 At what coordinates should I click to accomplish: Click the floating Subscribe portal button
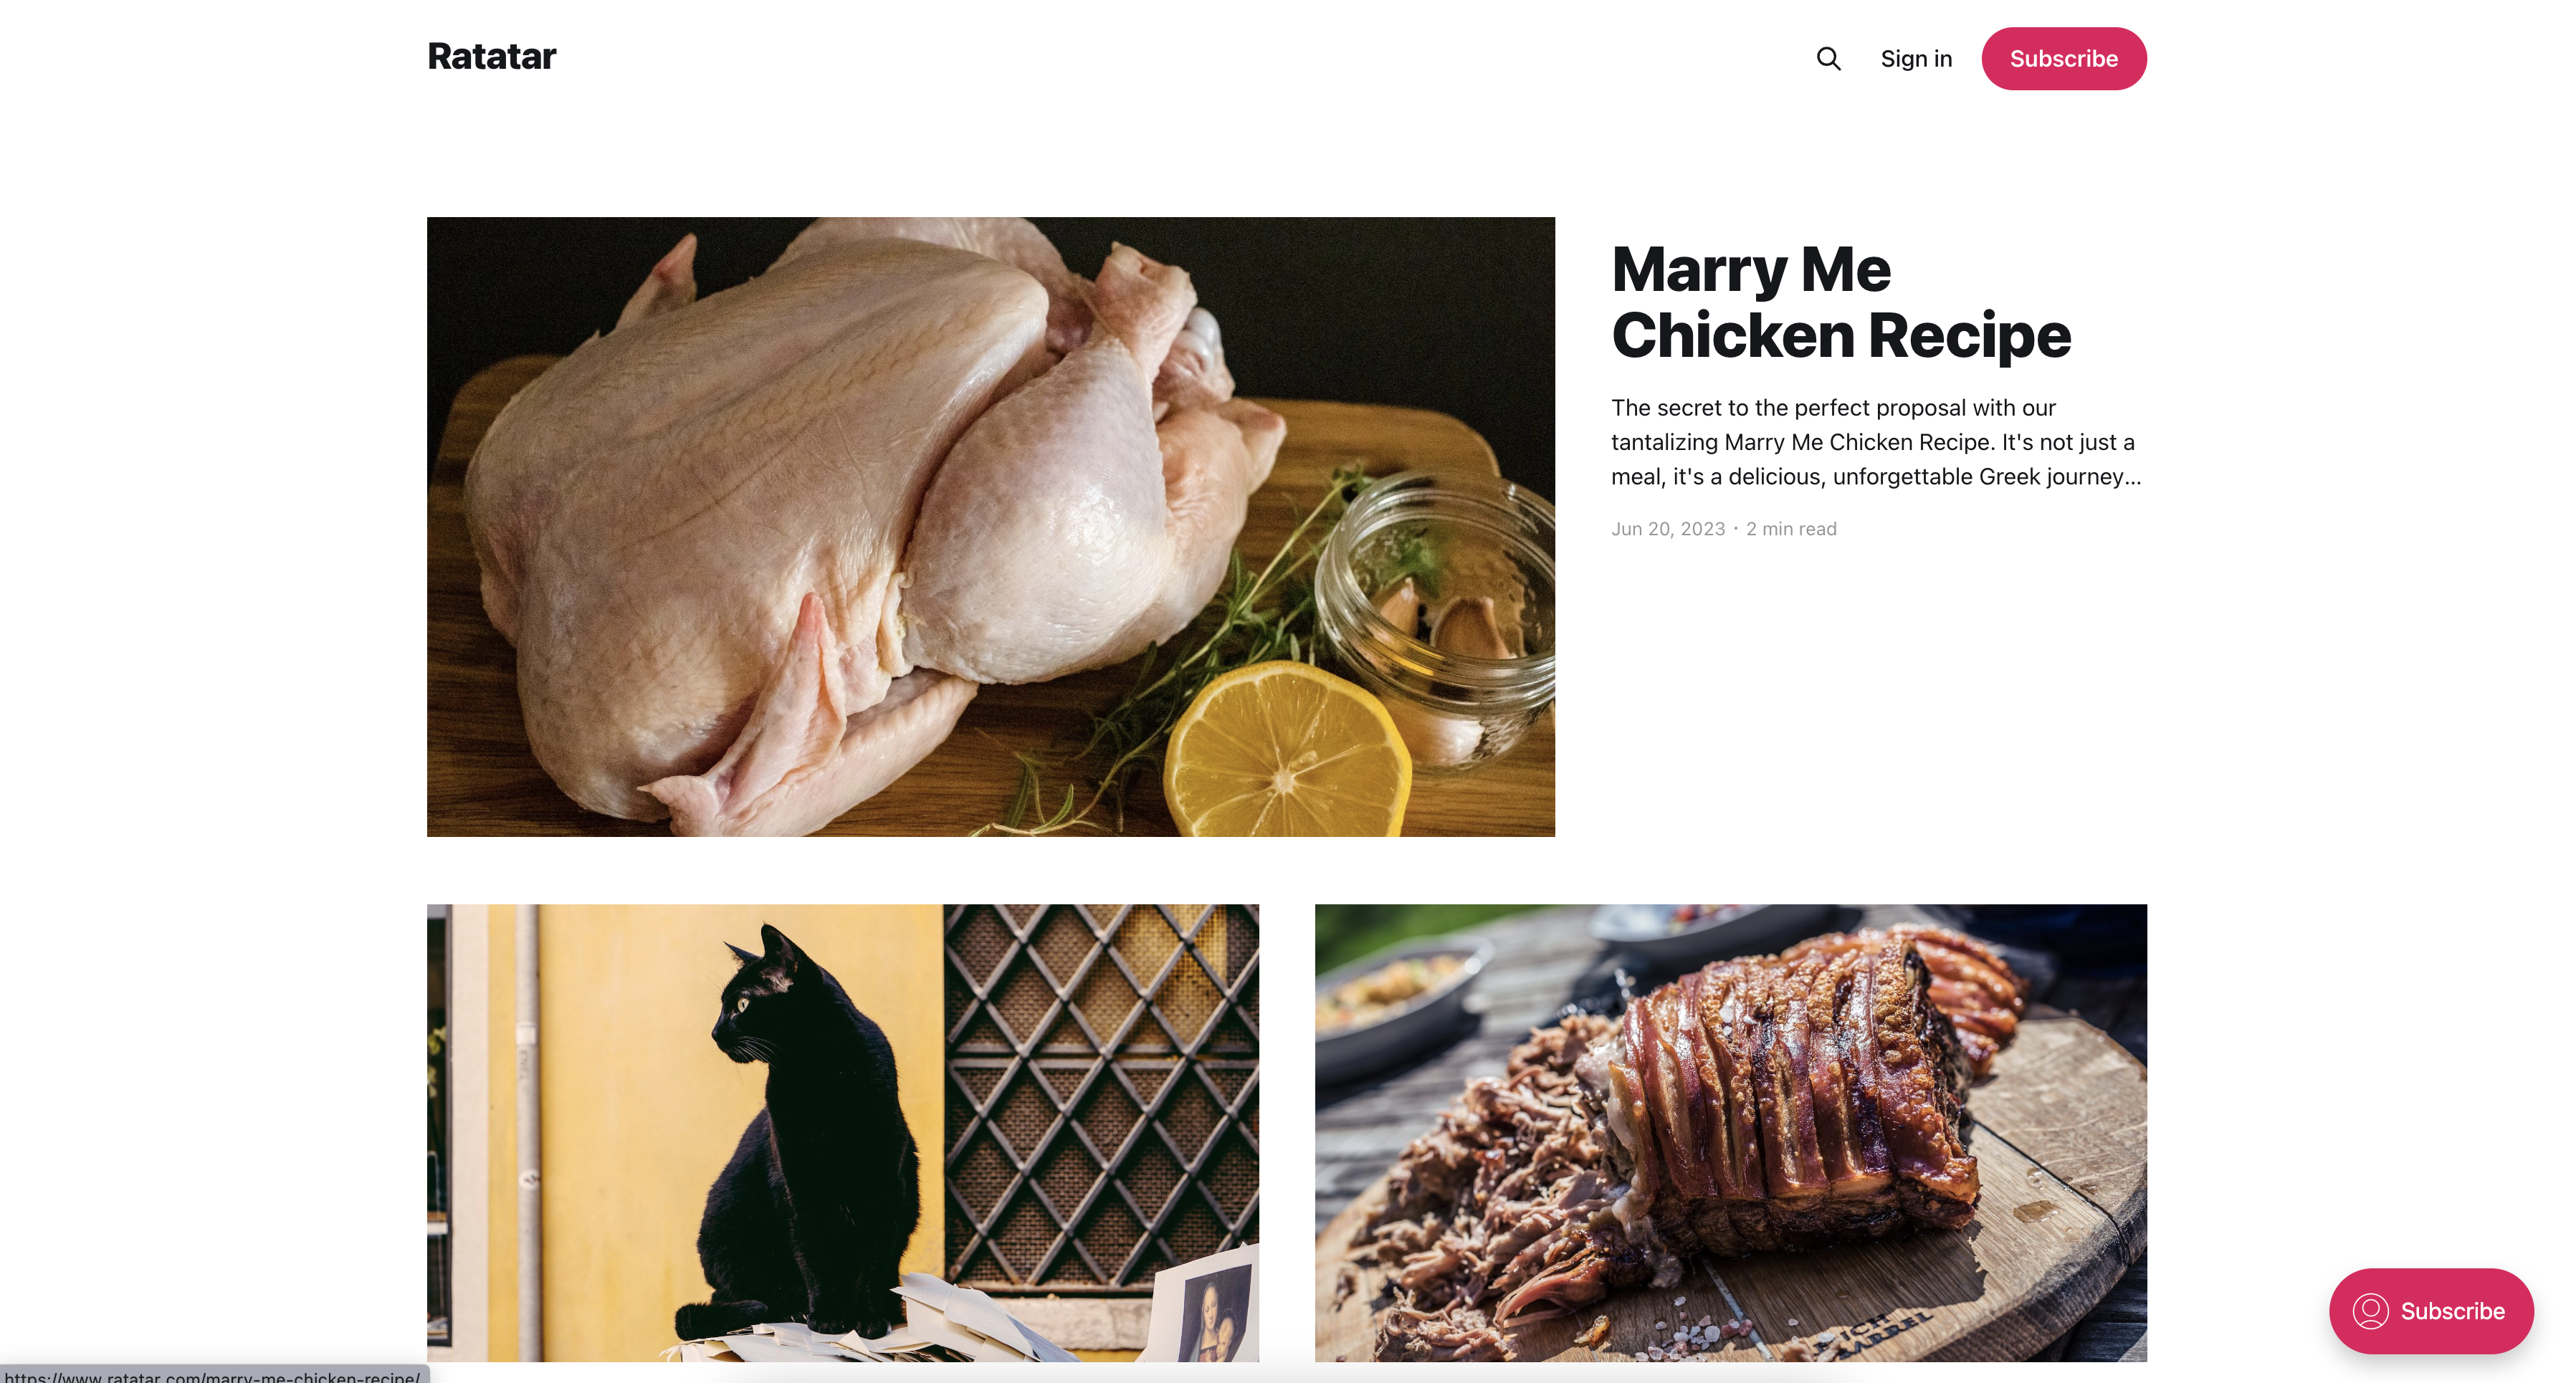point(2430,1310)
